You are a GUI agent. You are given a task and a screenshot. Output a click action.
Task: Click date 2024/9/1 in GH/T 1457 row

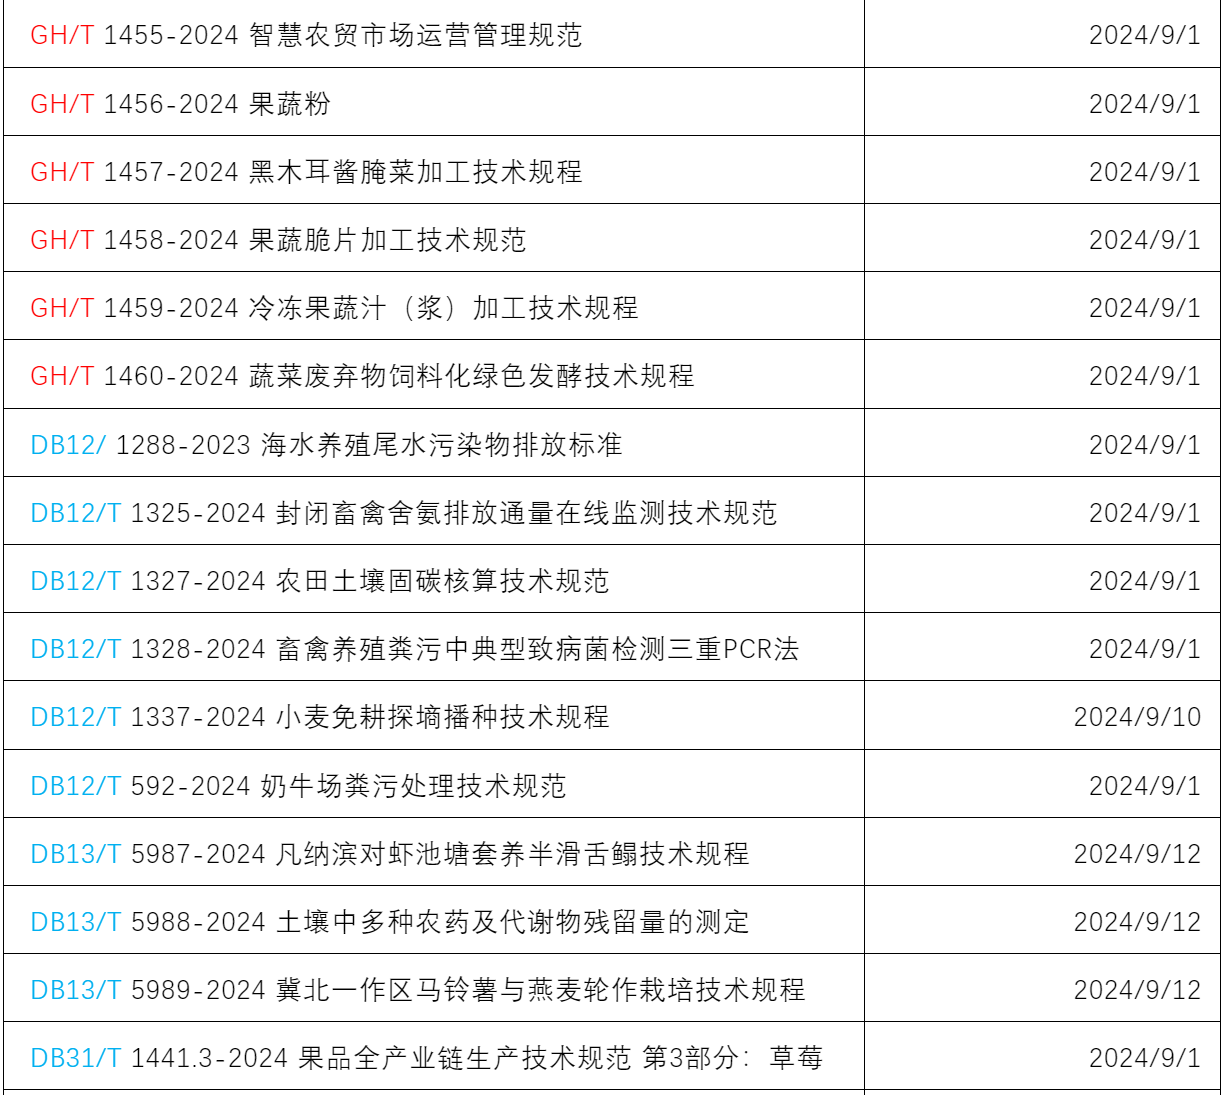[1145, 172]
